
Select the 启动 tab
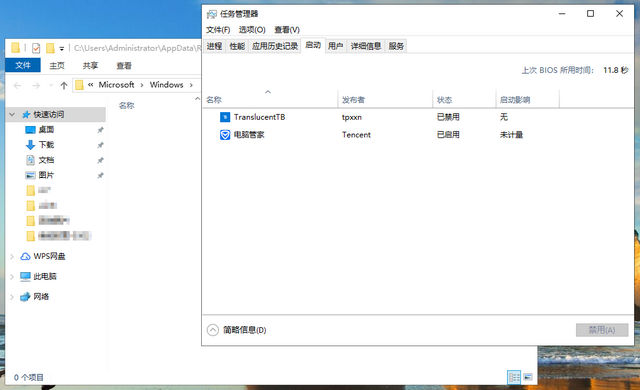[x=313, y=45]
